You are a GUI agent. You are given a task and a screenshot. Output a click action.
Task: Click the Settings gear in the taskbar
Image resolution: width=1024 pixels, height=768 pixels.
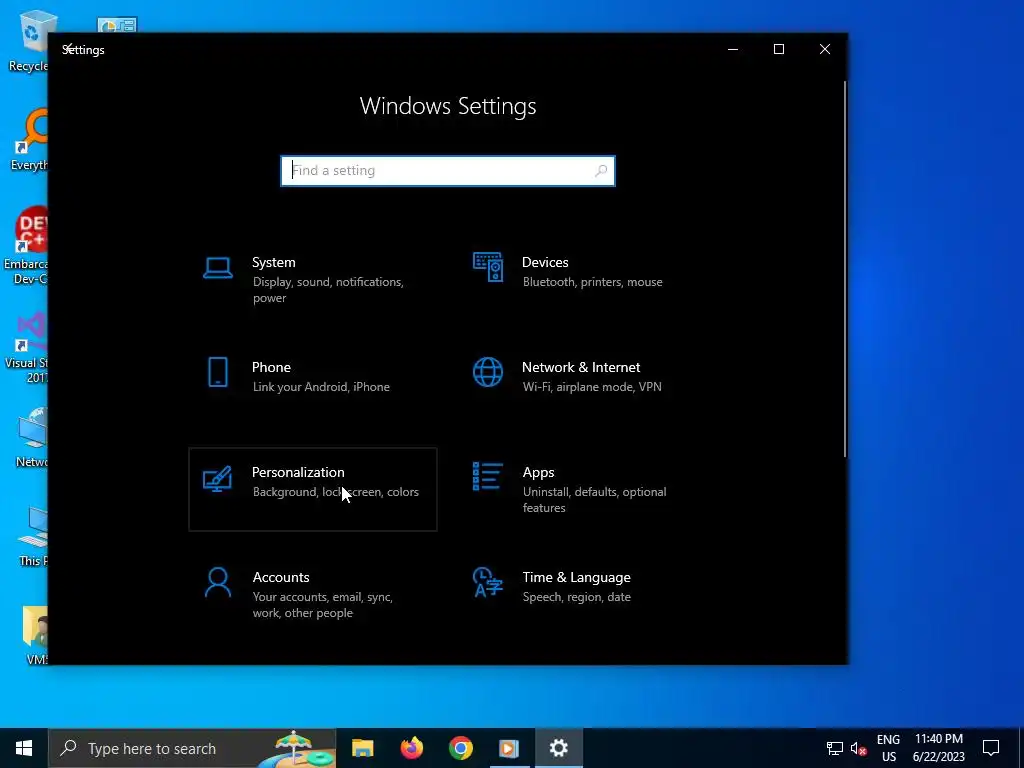tap(558, 748)
